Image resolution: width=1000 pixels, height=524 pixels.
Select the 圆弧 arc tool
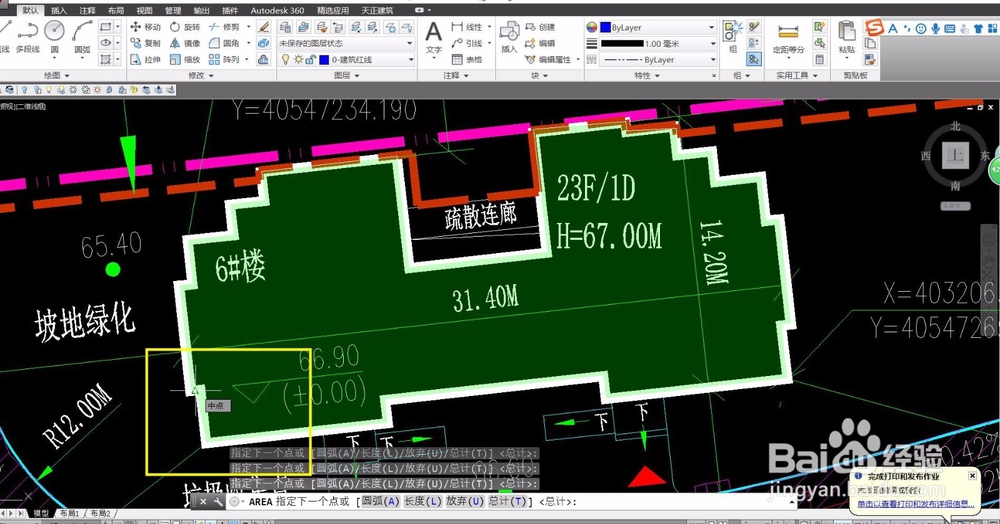(82, 37)
